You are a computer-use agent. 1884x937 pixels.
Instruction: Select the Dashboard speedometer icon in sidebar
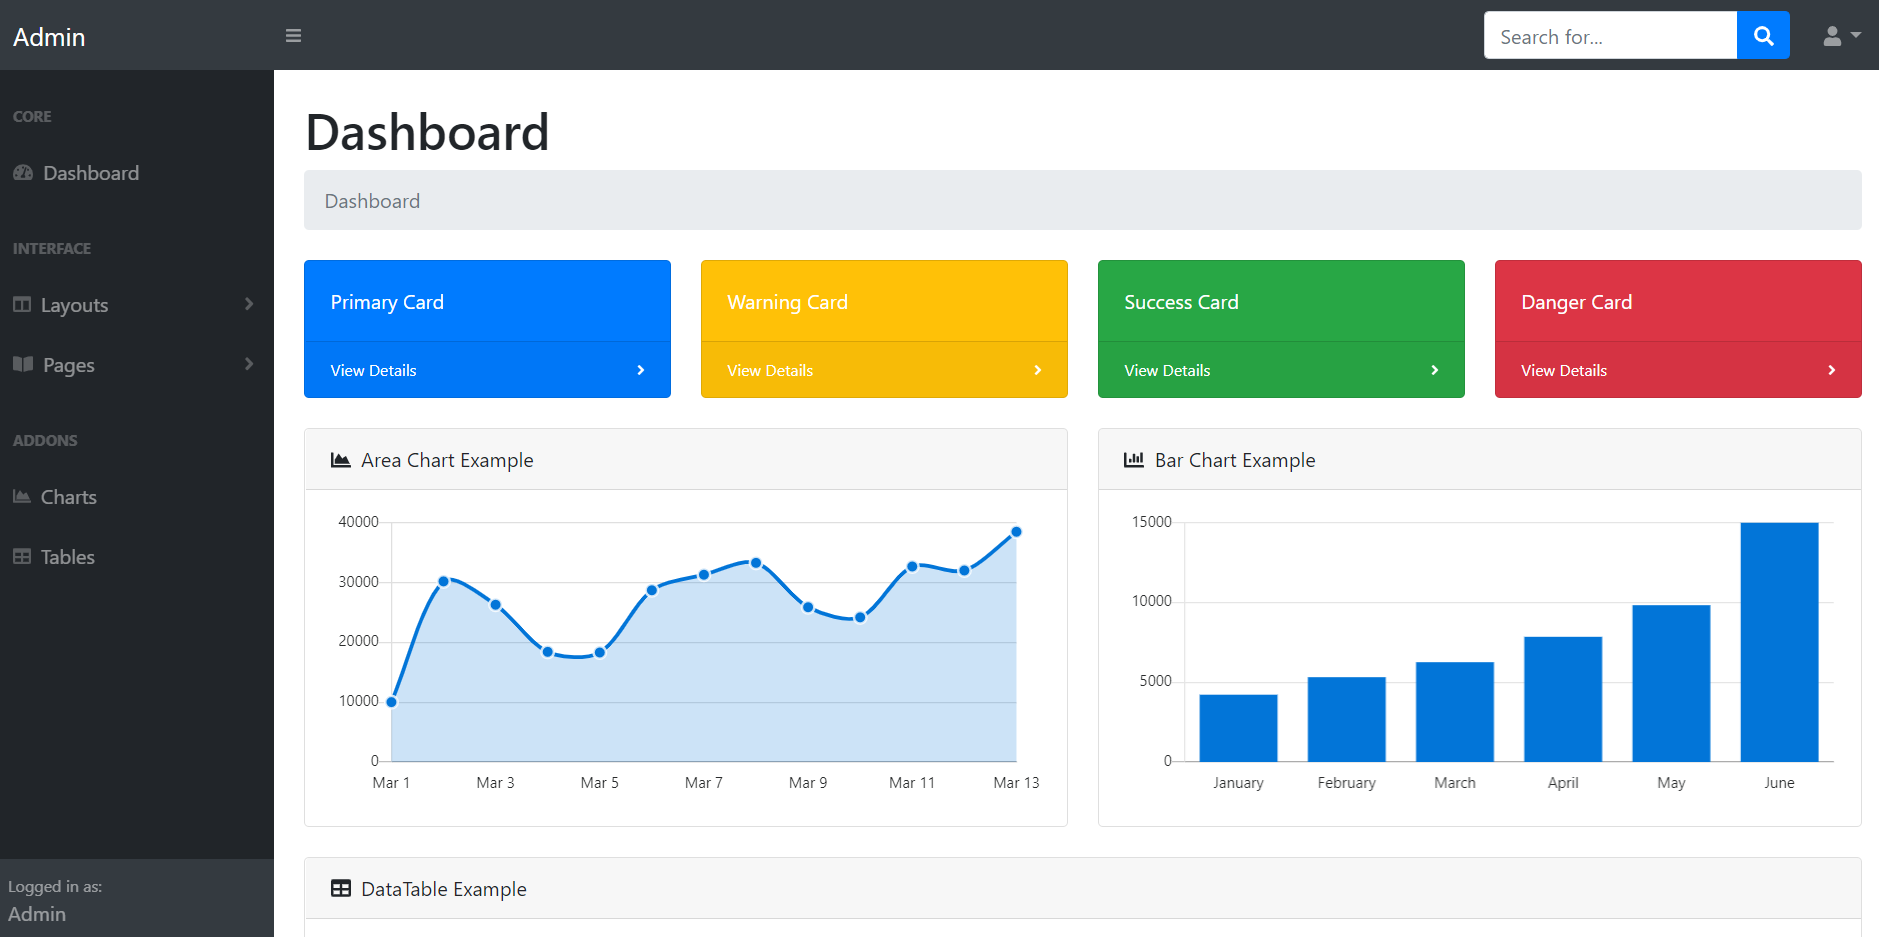pyautogui.click(x=22, y=172)
